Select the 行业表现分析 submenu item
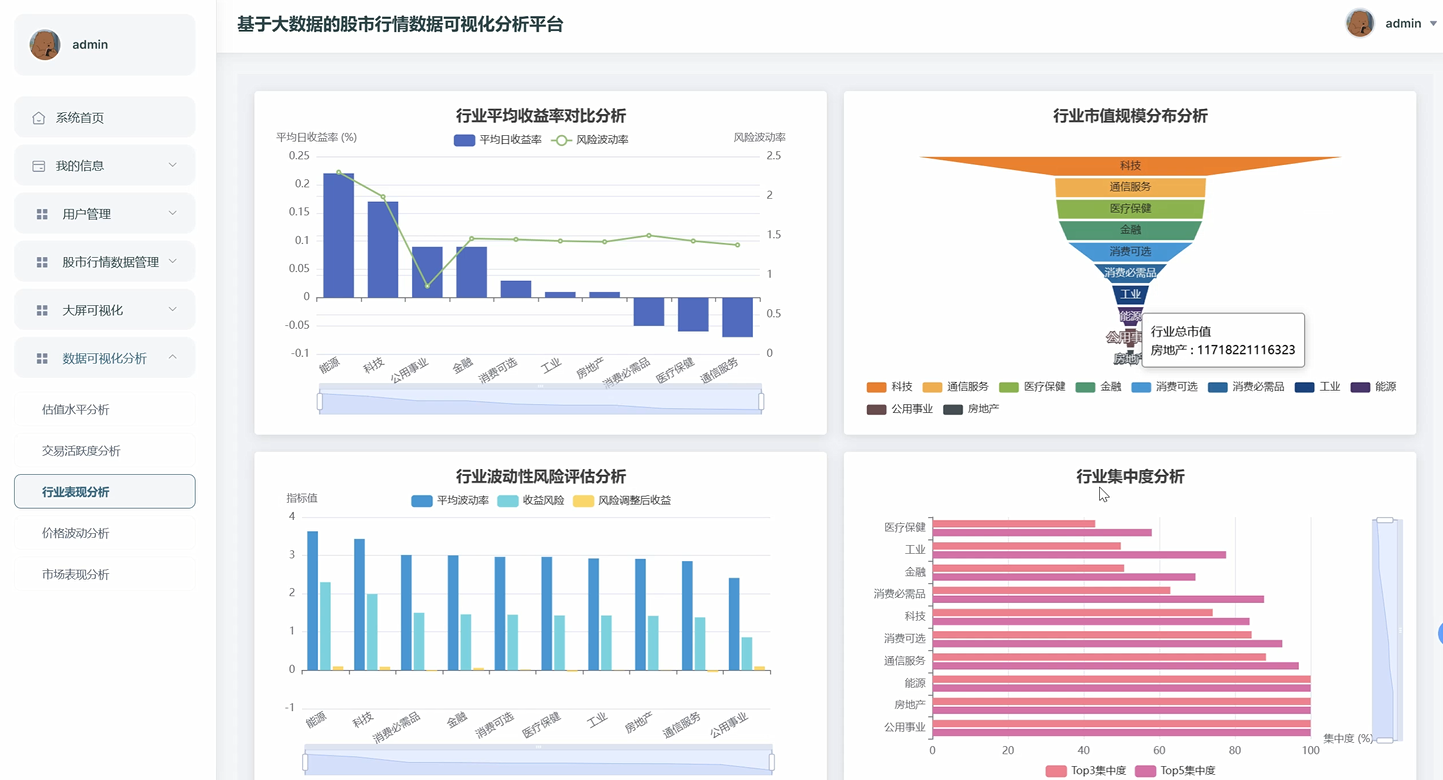Image resolution: width=1443 pixels, height=780 pixels. coord(105,492)
